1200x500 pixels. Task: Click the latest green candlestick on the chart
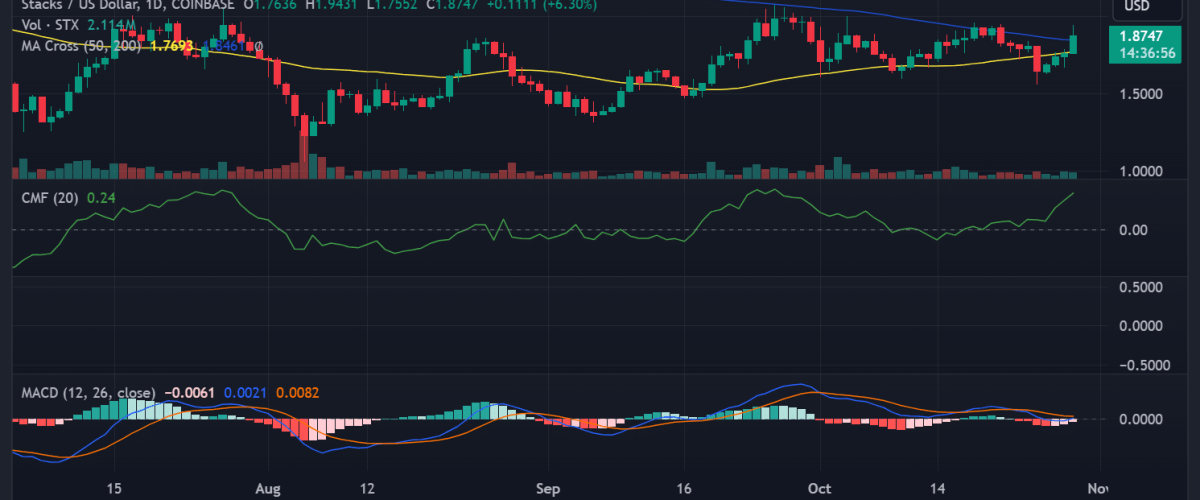pos(1073,43)
